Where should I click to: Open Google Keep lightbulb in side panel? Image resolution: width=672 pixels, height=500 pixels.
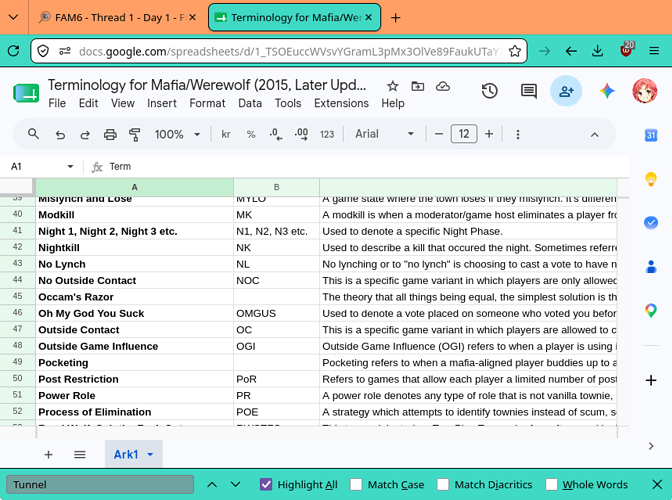651,179
